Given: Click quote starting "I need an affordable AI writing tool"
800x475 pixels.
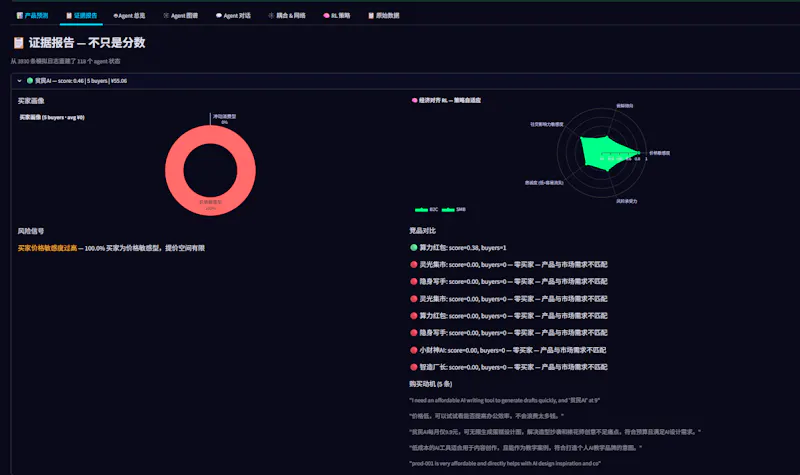Looking at the screenshot, I should pyautogui.click(x=504, y=401).
